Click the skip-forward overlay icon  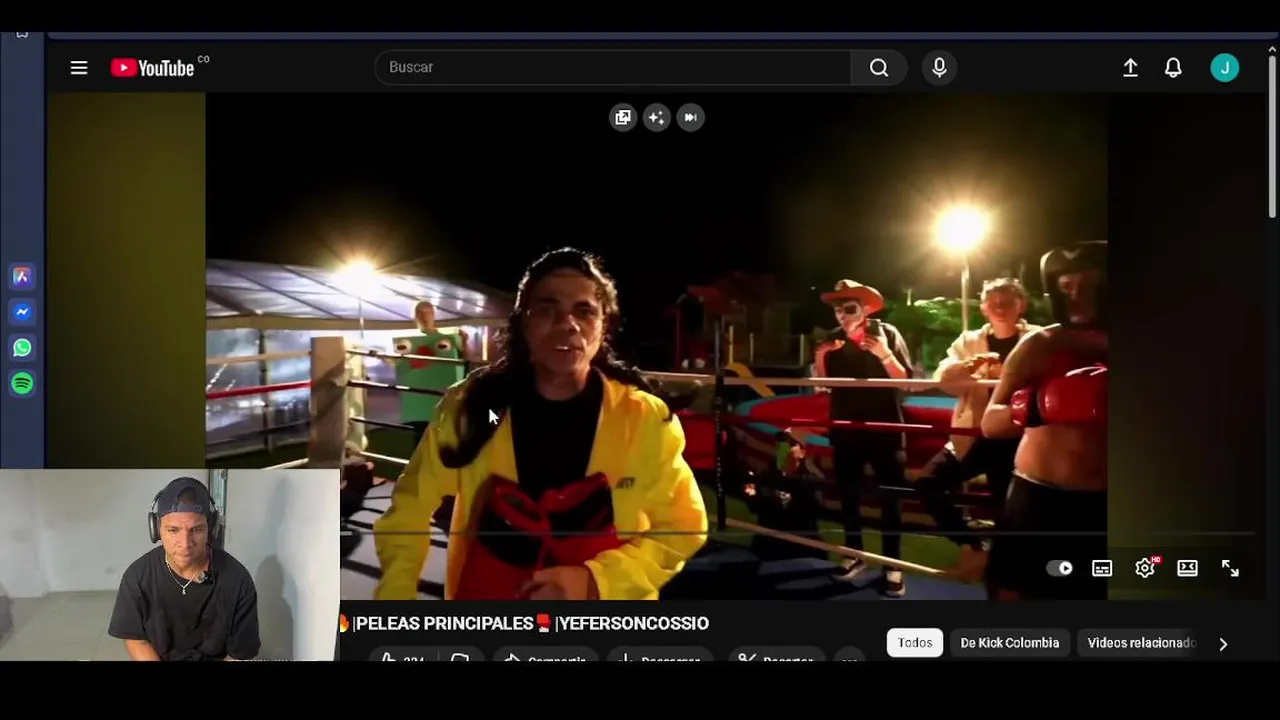pos(690,117)
